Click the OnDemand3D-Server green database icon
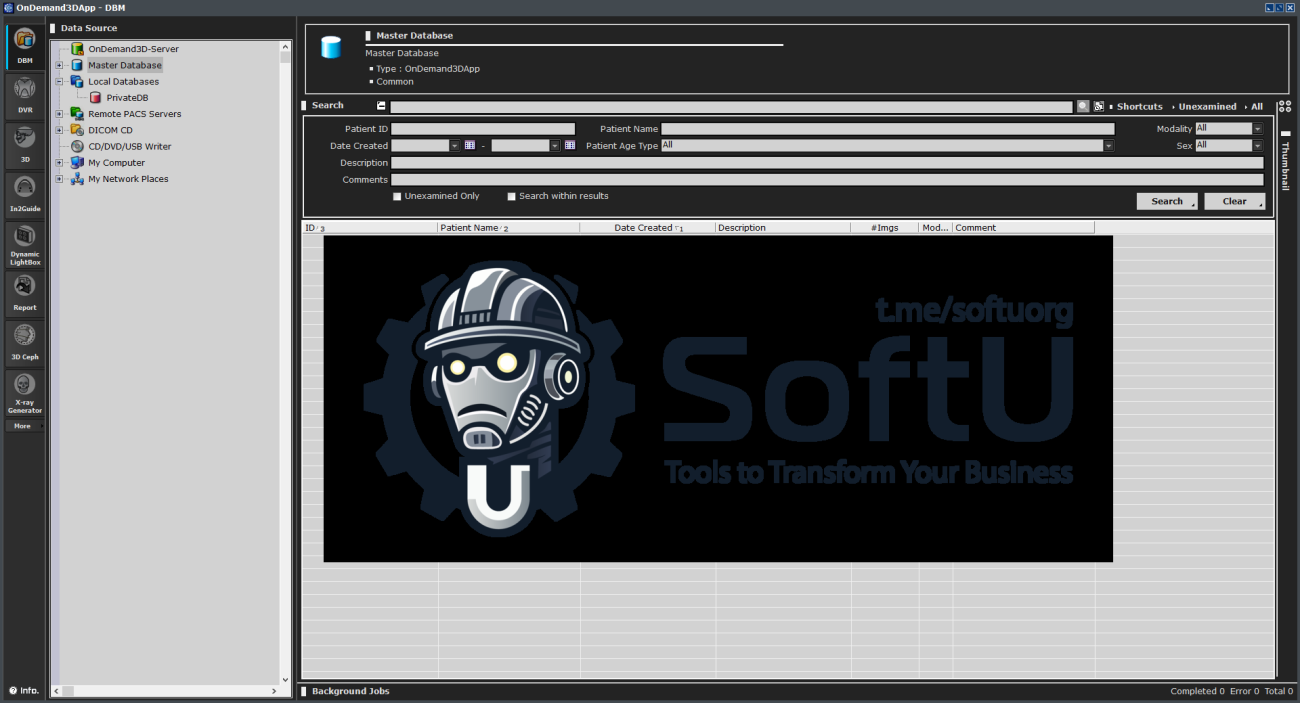Viewport: 1300px width, 703px height. (77, 49)
